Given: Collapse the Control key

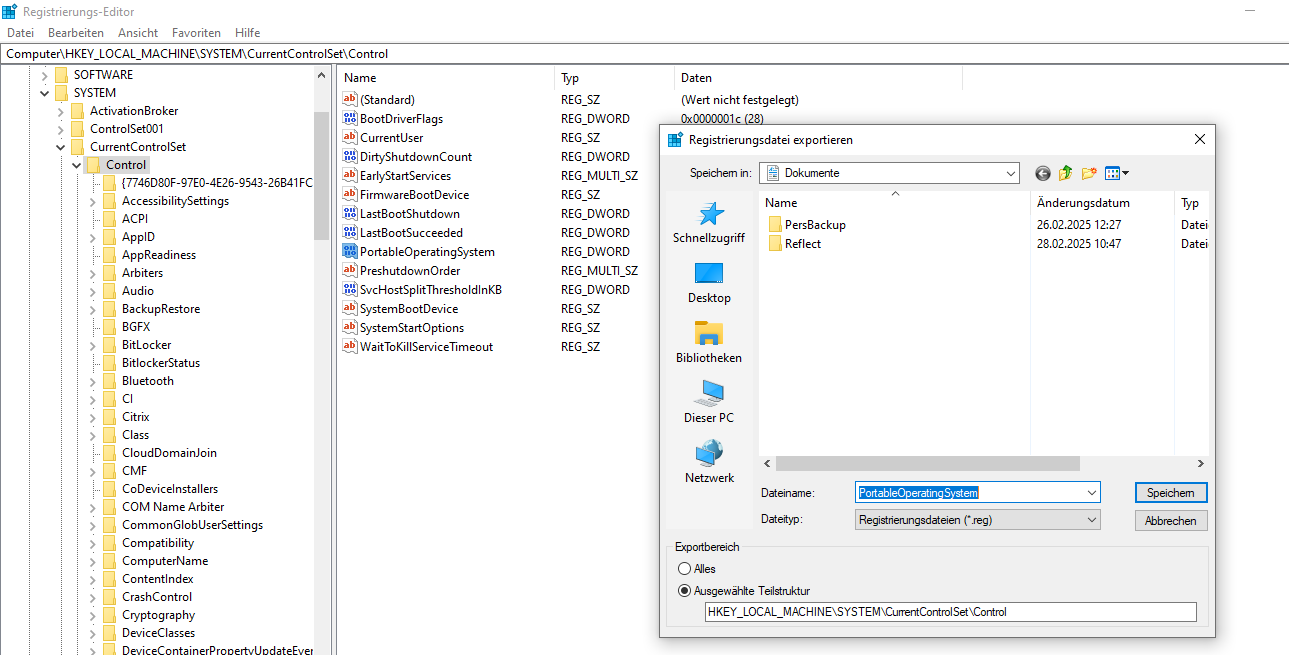Looking at the screenshot, I should pyautogui.click(x=77, y=165).
